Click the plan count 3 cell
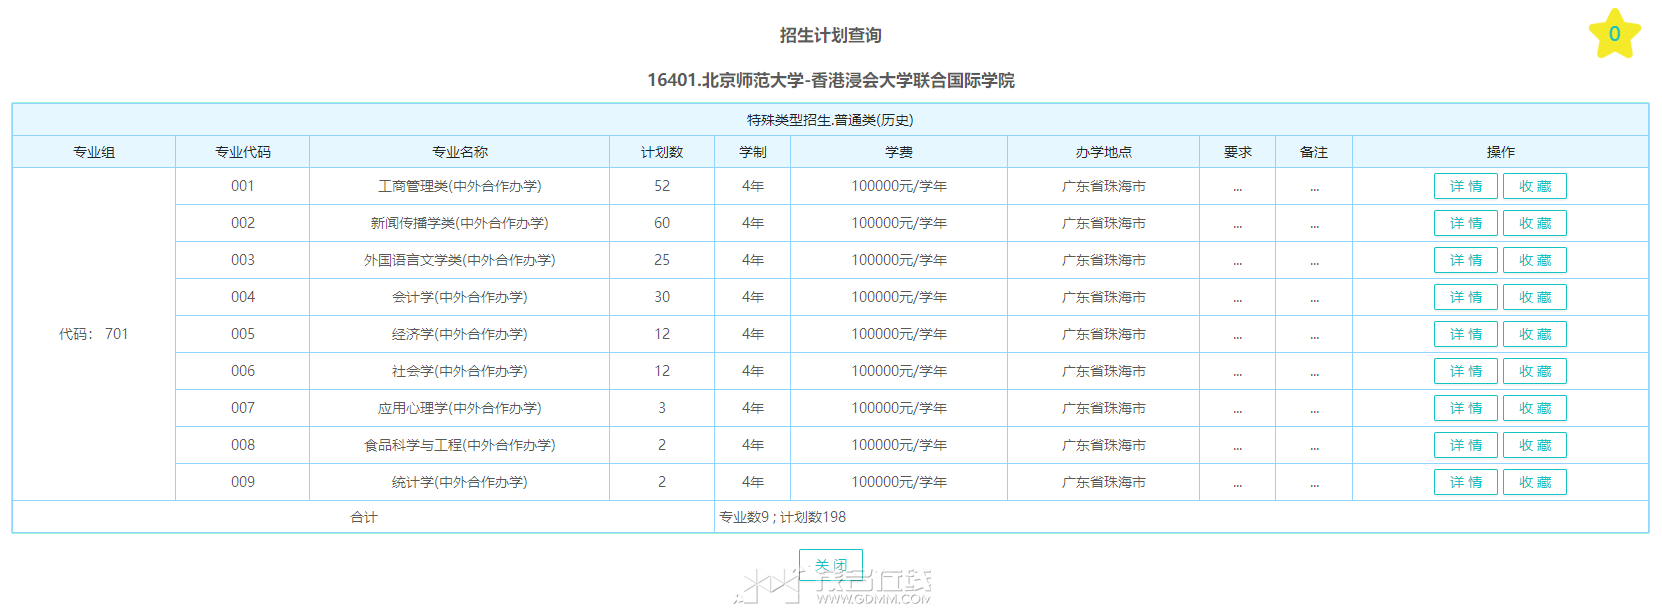1662x609 pixels. click(662, 408)
